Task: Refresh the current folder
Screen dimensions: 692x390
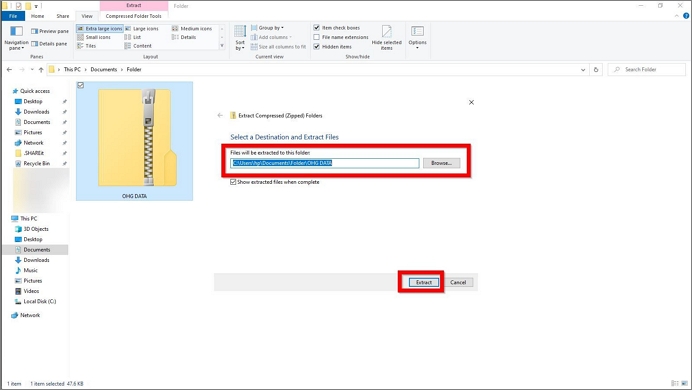Action: click(596, 70)
